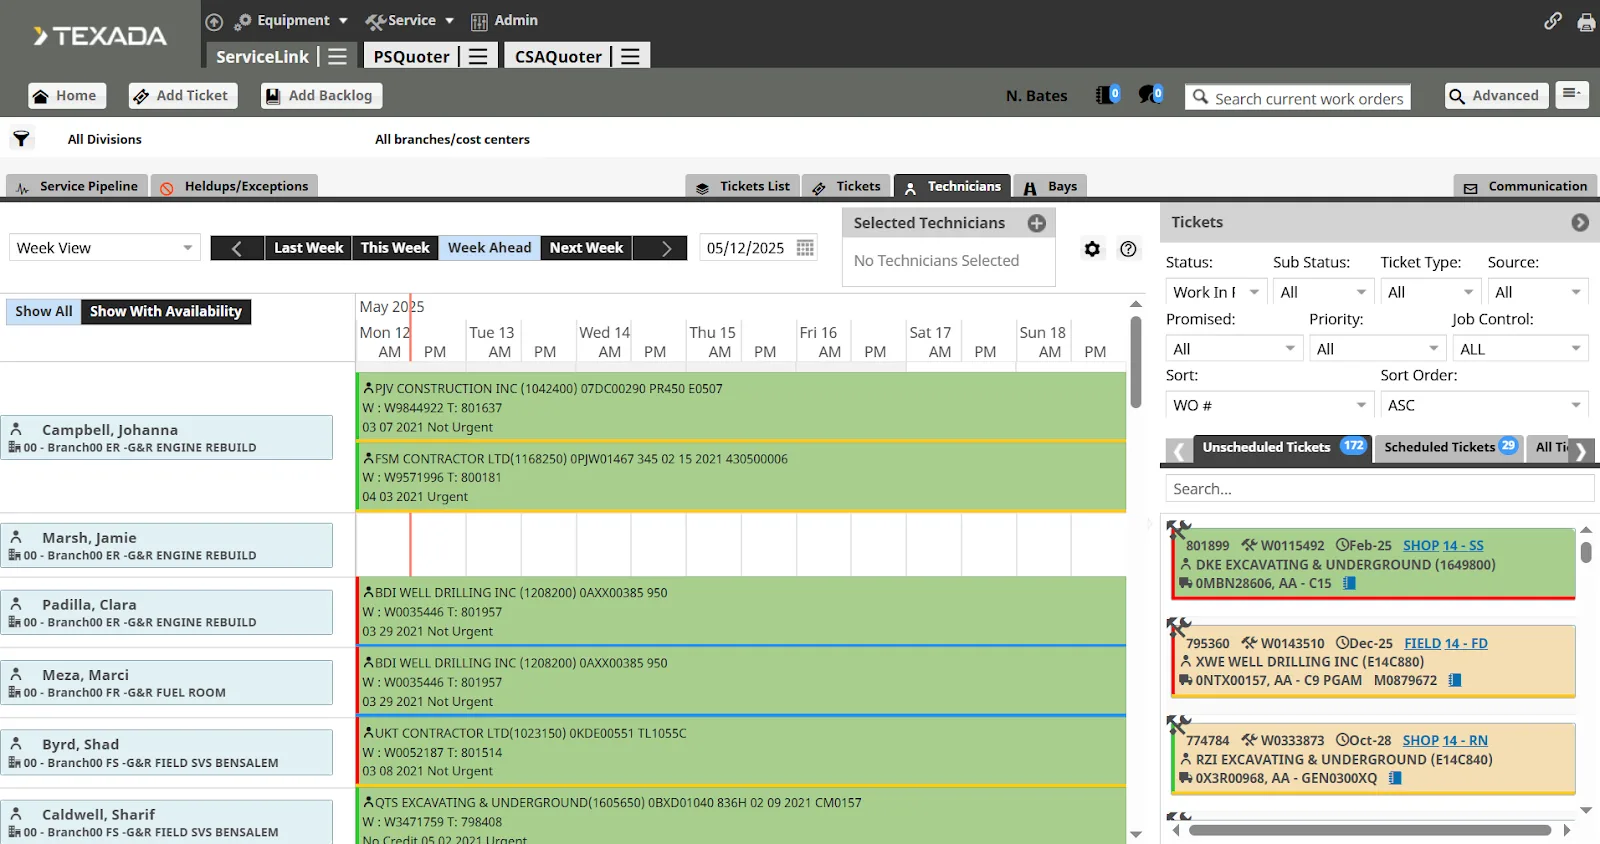Expand the Sort Order ASC dropdown
Image resolution: width=1600 pixels, height=844 pixels.
coord(1484,405)
